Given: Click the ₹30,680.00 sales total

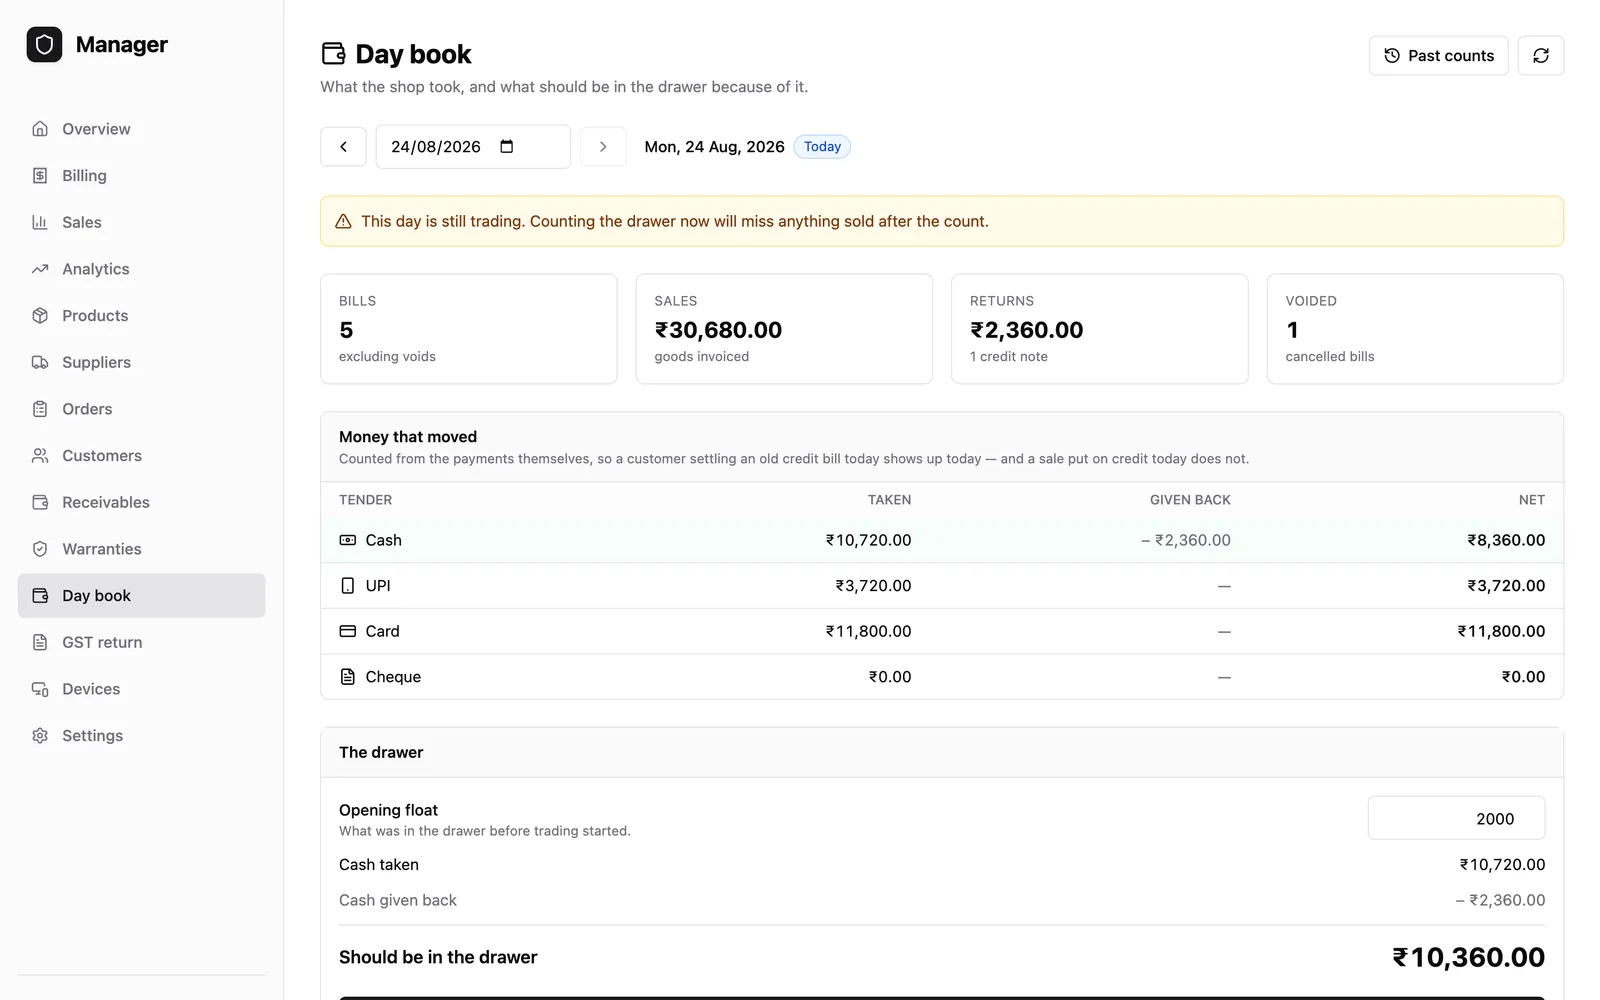Looking at the screenshot, I should 718,330.
